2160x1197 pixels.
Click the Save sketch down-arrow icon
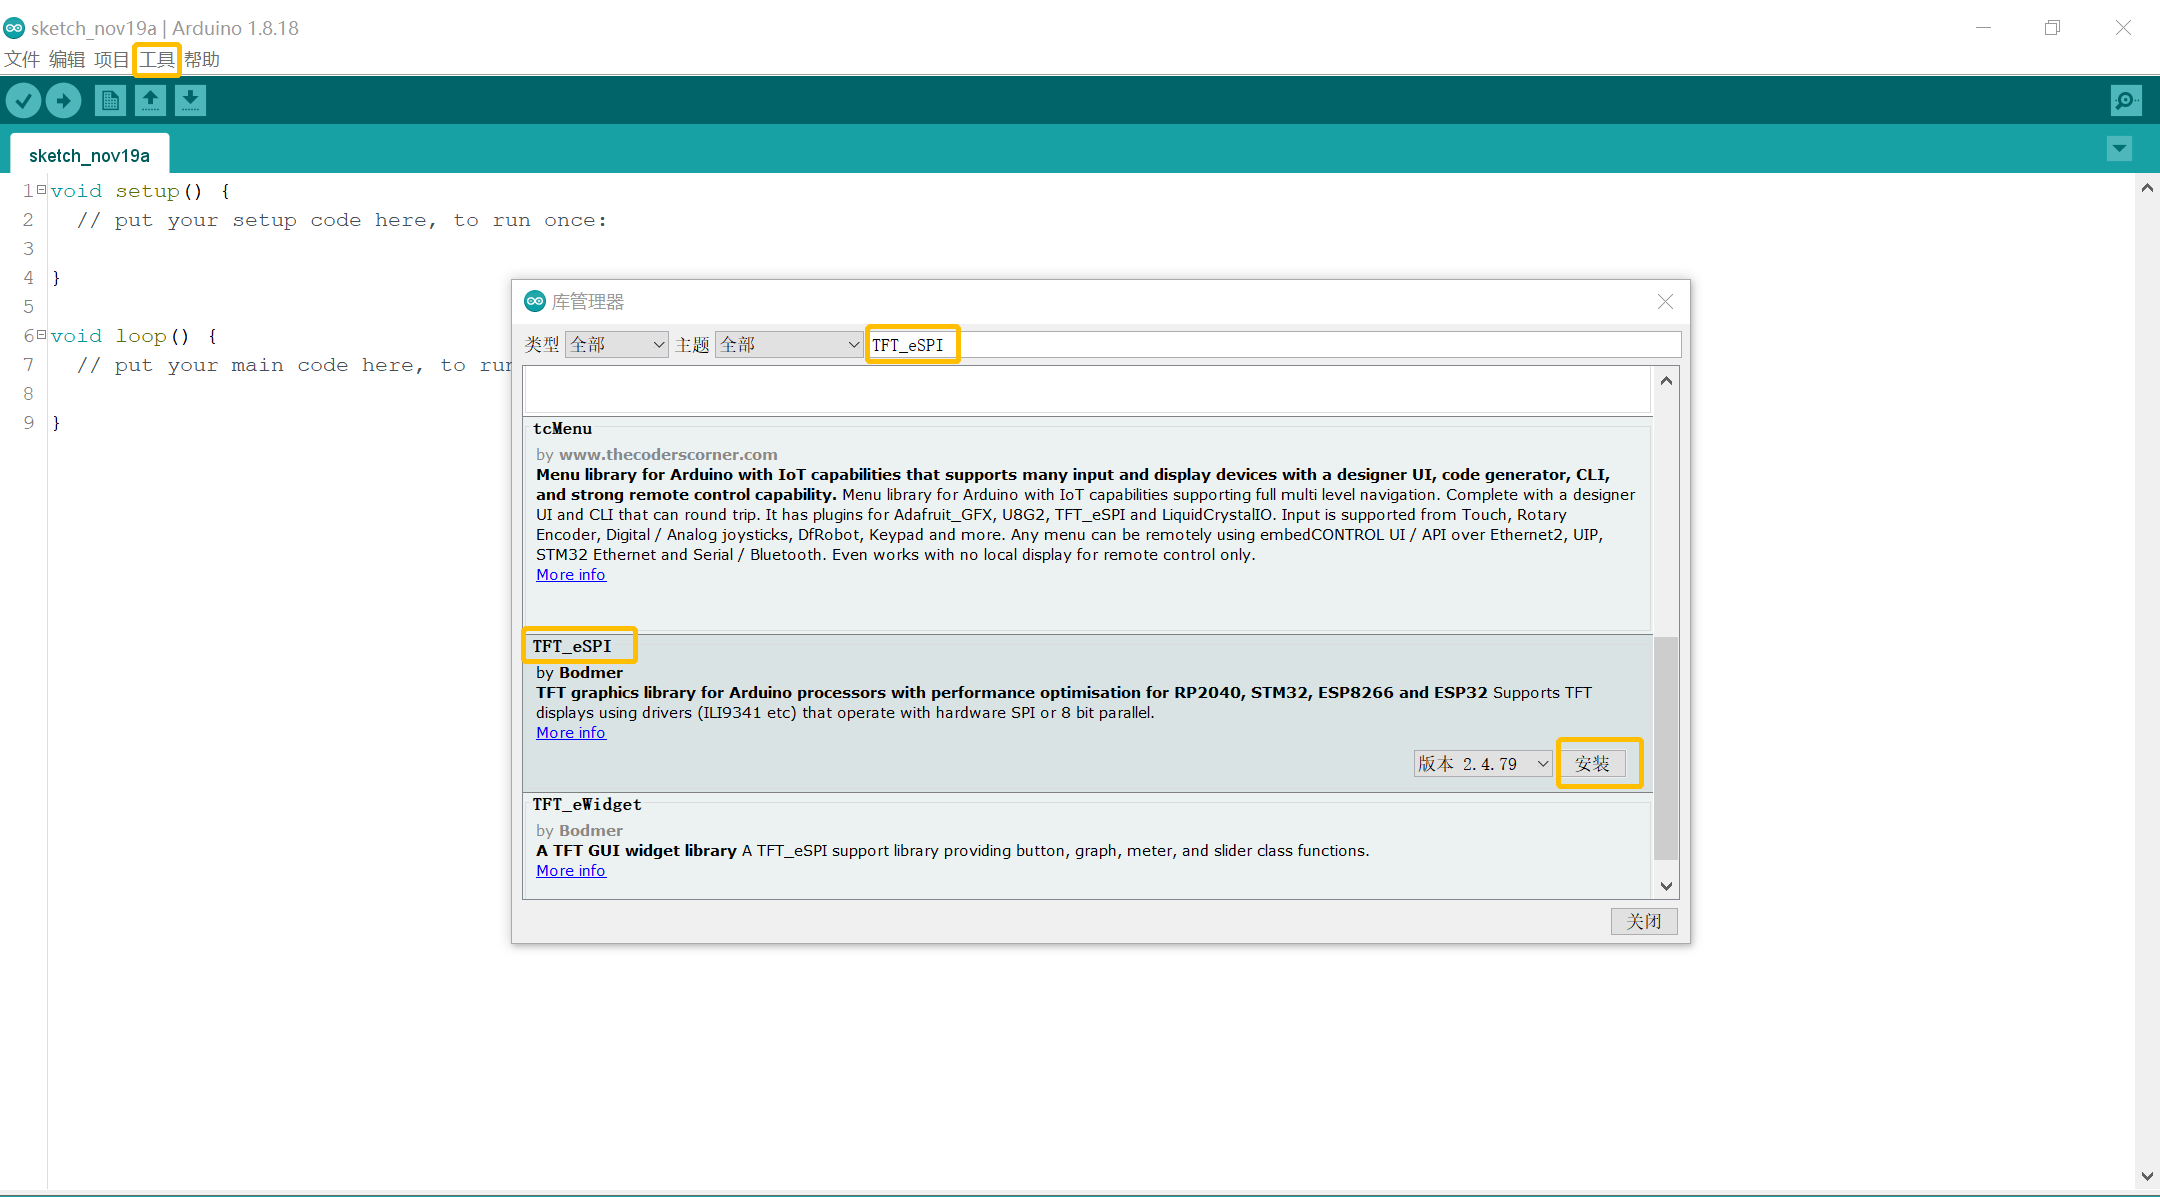[x=190, y=100]
